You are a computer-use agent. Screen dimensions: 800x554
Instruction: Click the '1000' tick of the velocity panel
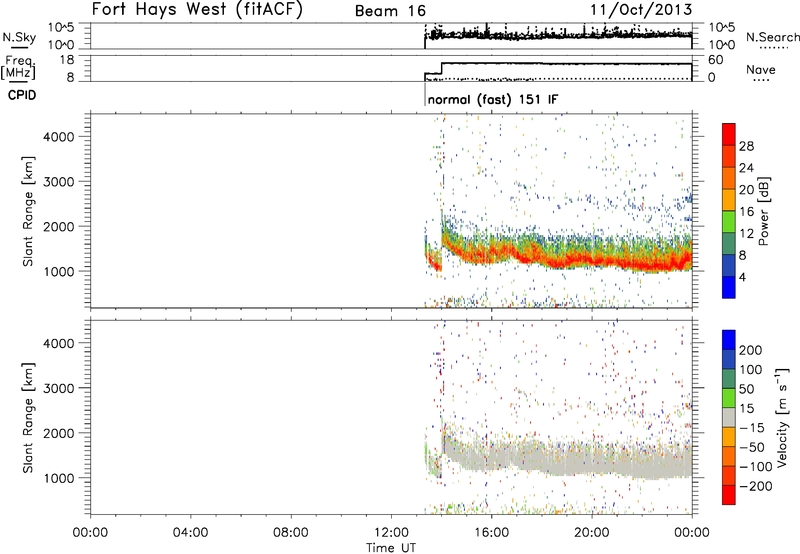pyautogui.click(x=59, y=478)
